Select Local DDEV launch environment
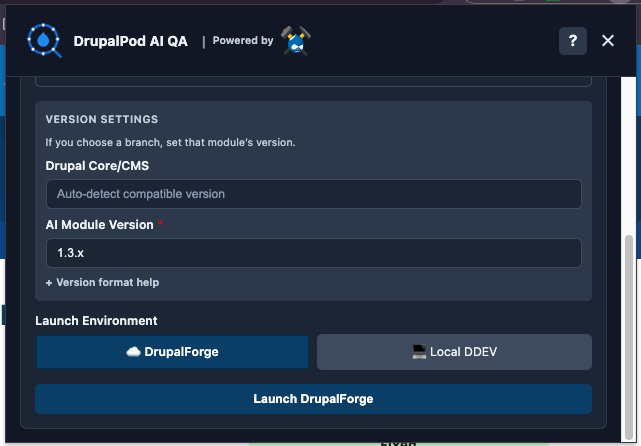Image resolution: width=641 pixels, height=446 pixels. 454,352
